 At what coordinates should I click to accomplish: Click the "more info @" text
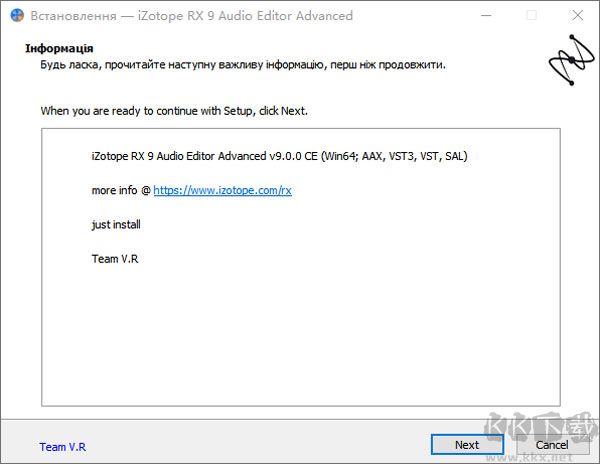[120, 190]
